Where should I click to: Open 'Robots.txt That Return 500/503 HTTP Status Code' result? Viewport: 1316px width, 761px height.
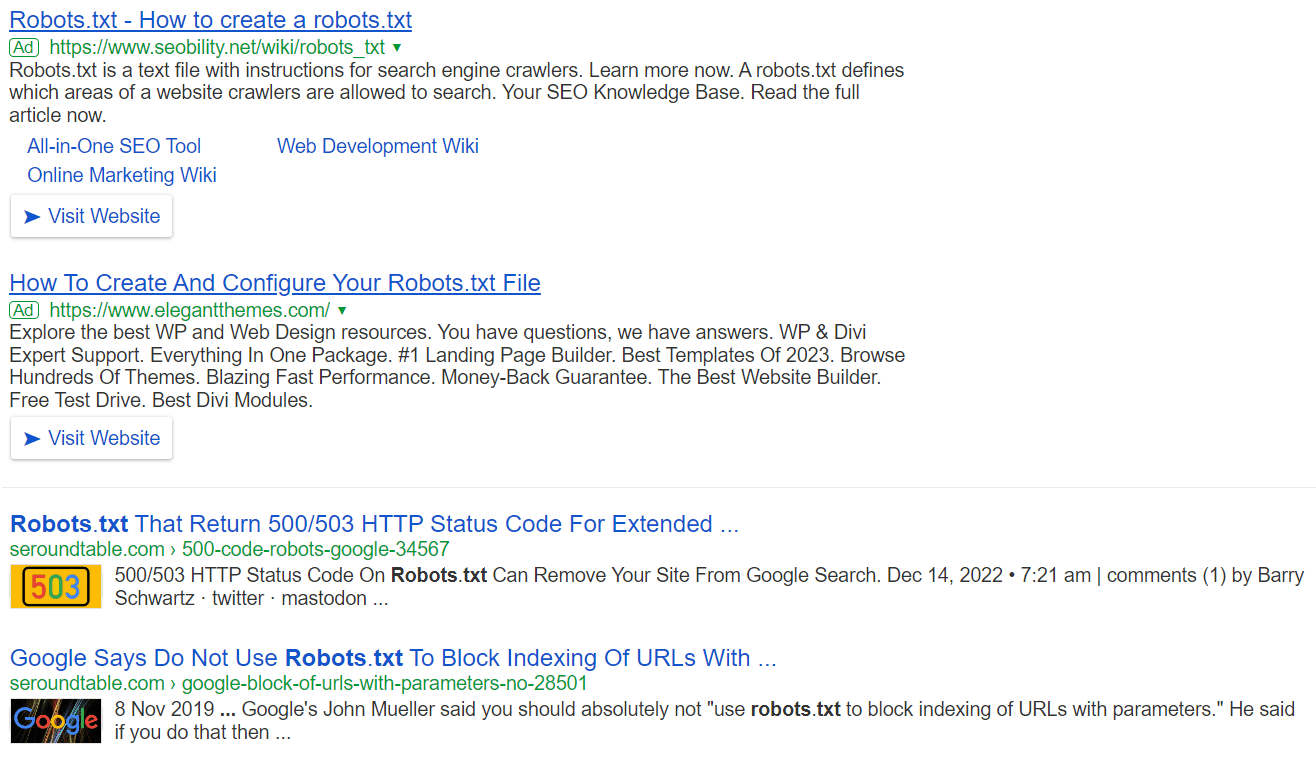click(x=374, y=524)
